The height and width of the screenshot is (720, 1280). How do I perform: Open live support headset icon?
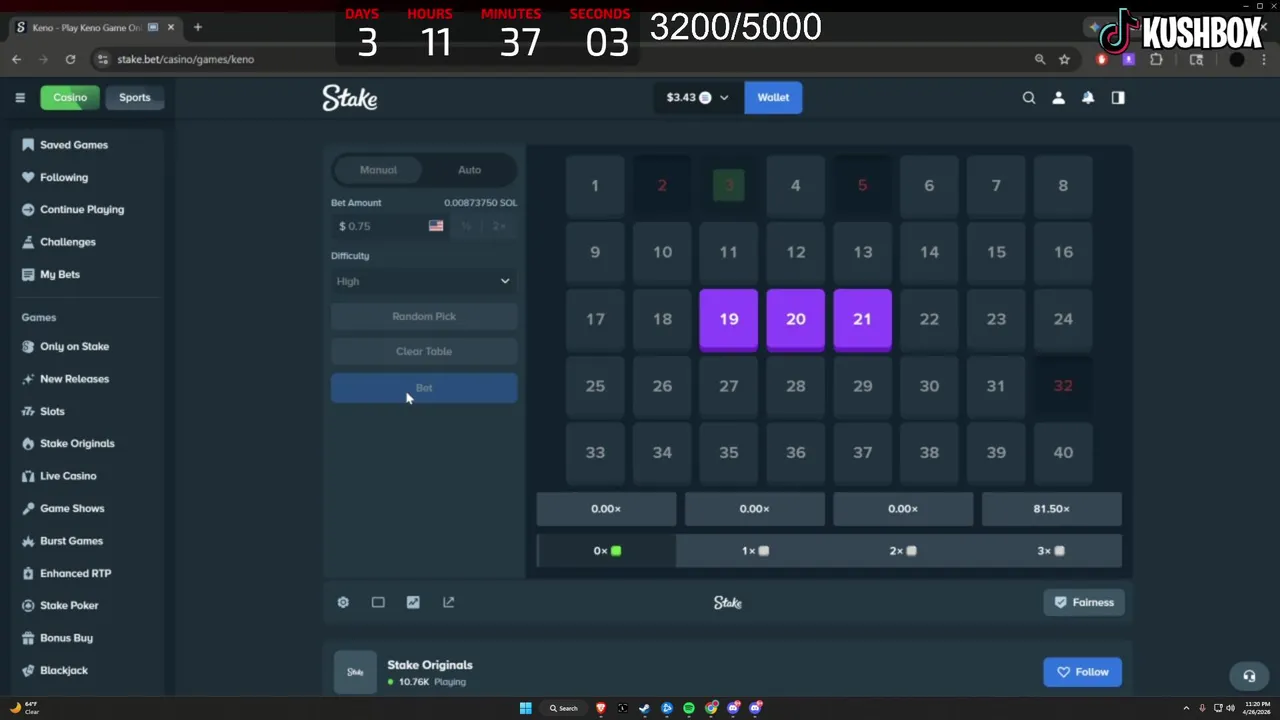1249,676
